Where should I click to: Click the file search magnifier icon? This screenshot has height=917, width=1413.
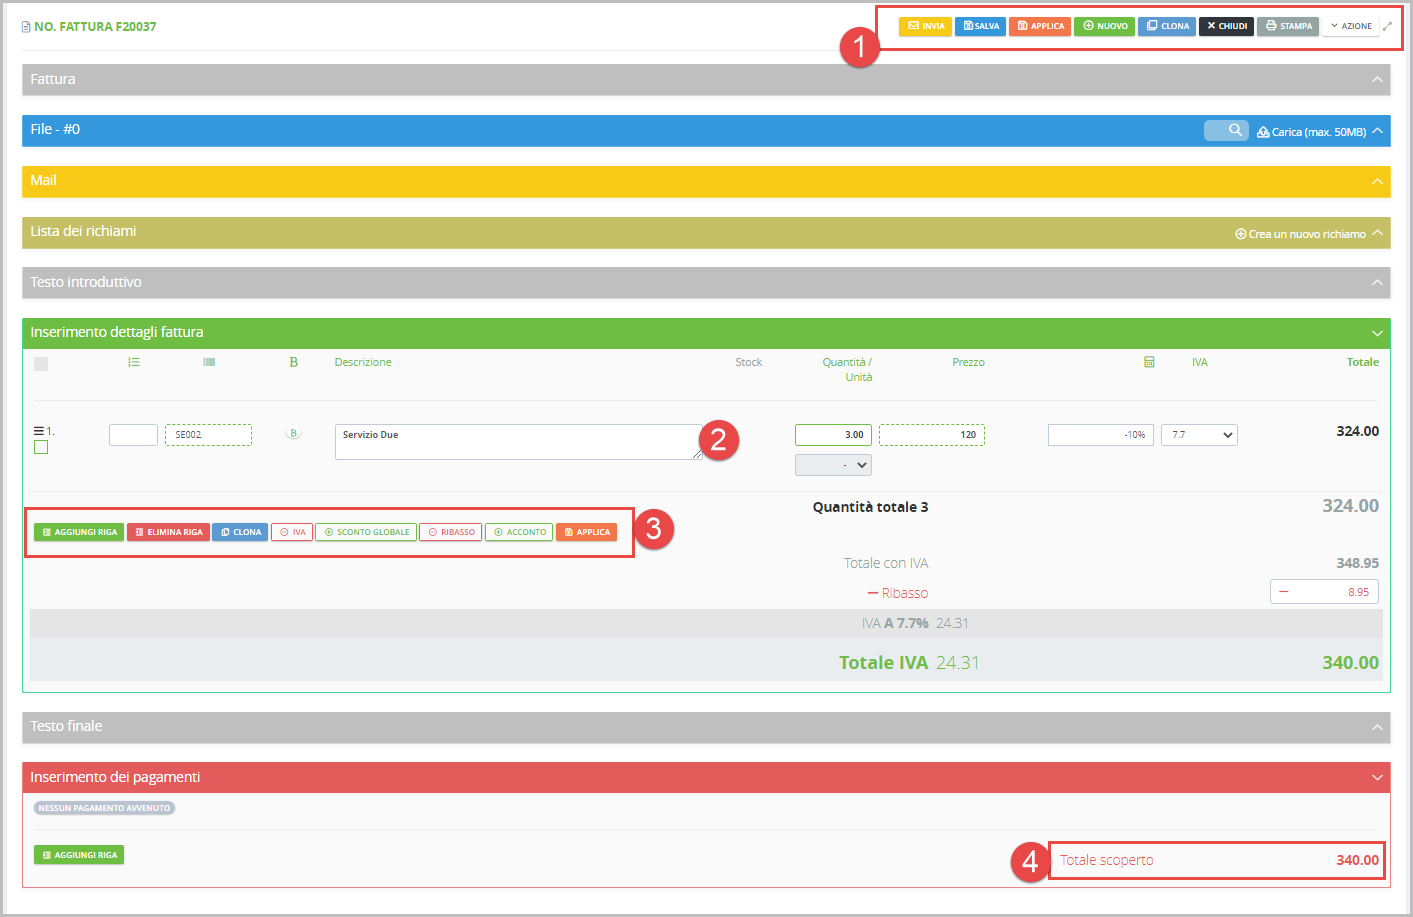tap(1234, 130)
